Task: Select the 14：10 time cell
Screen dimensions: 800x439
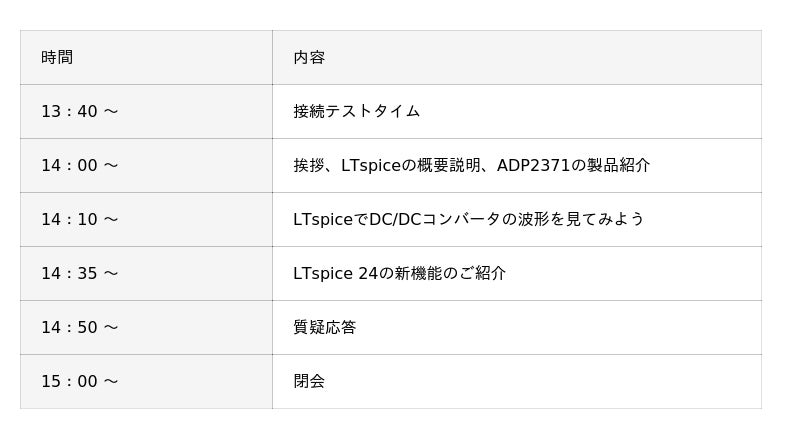Action: 79,219
